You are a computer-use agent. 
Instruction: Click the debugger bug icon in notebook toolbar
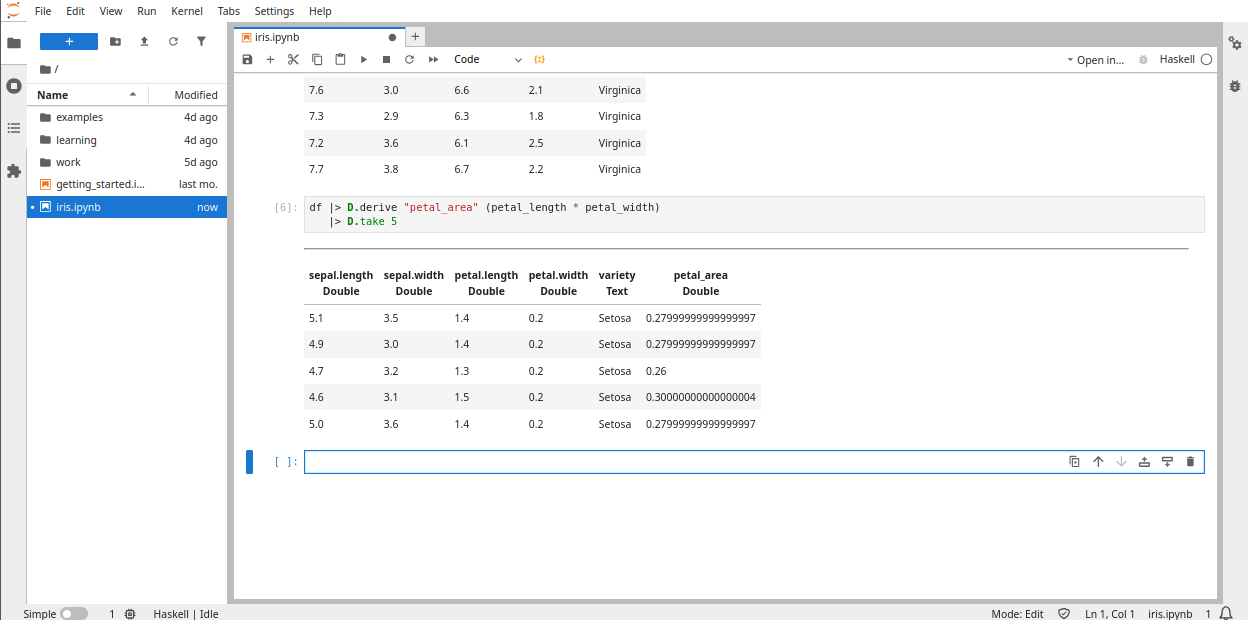point(1143,60)
